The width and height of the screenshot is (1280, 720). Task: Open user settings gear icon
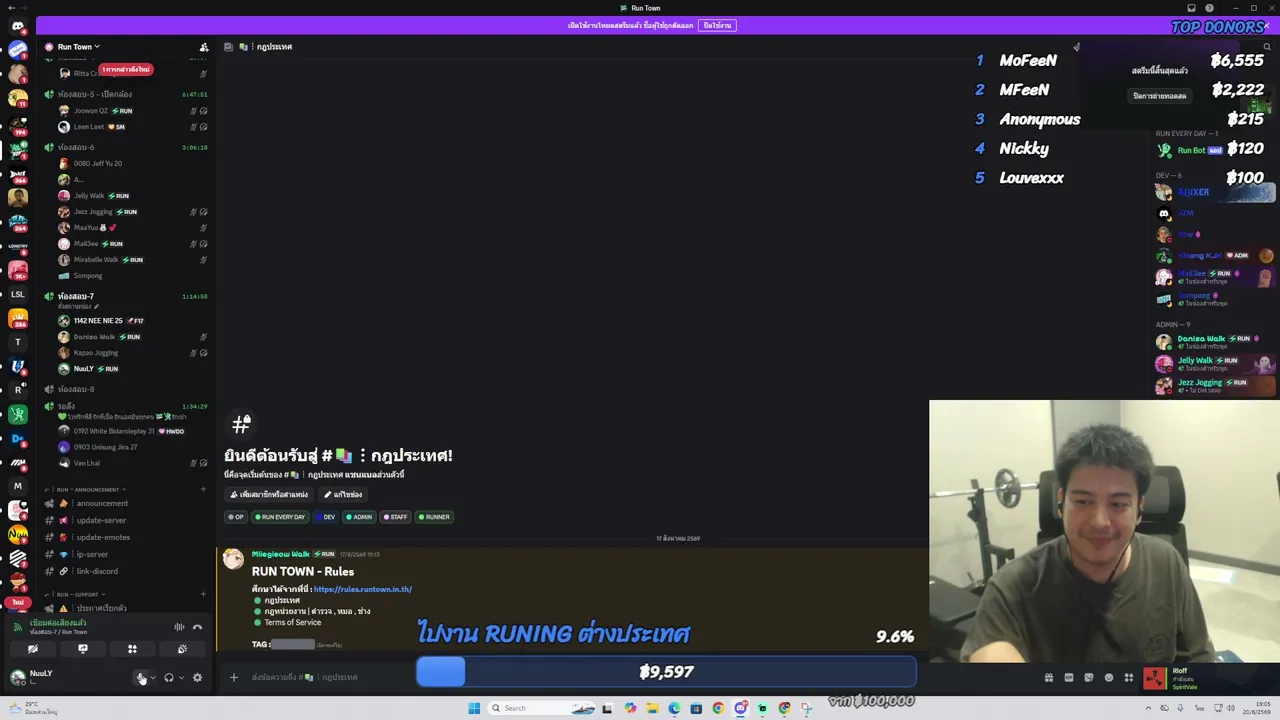click(x=197, y=677)
